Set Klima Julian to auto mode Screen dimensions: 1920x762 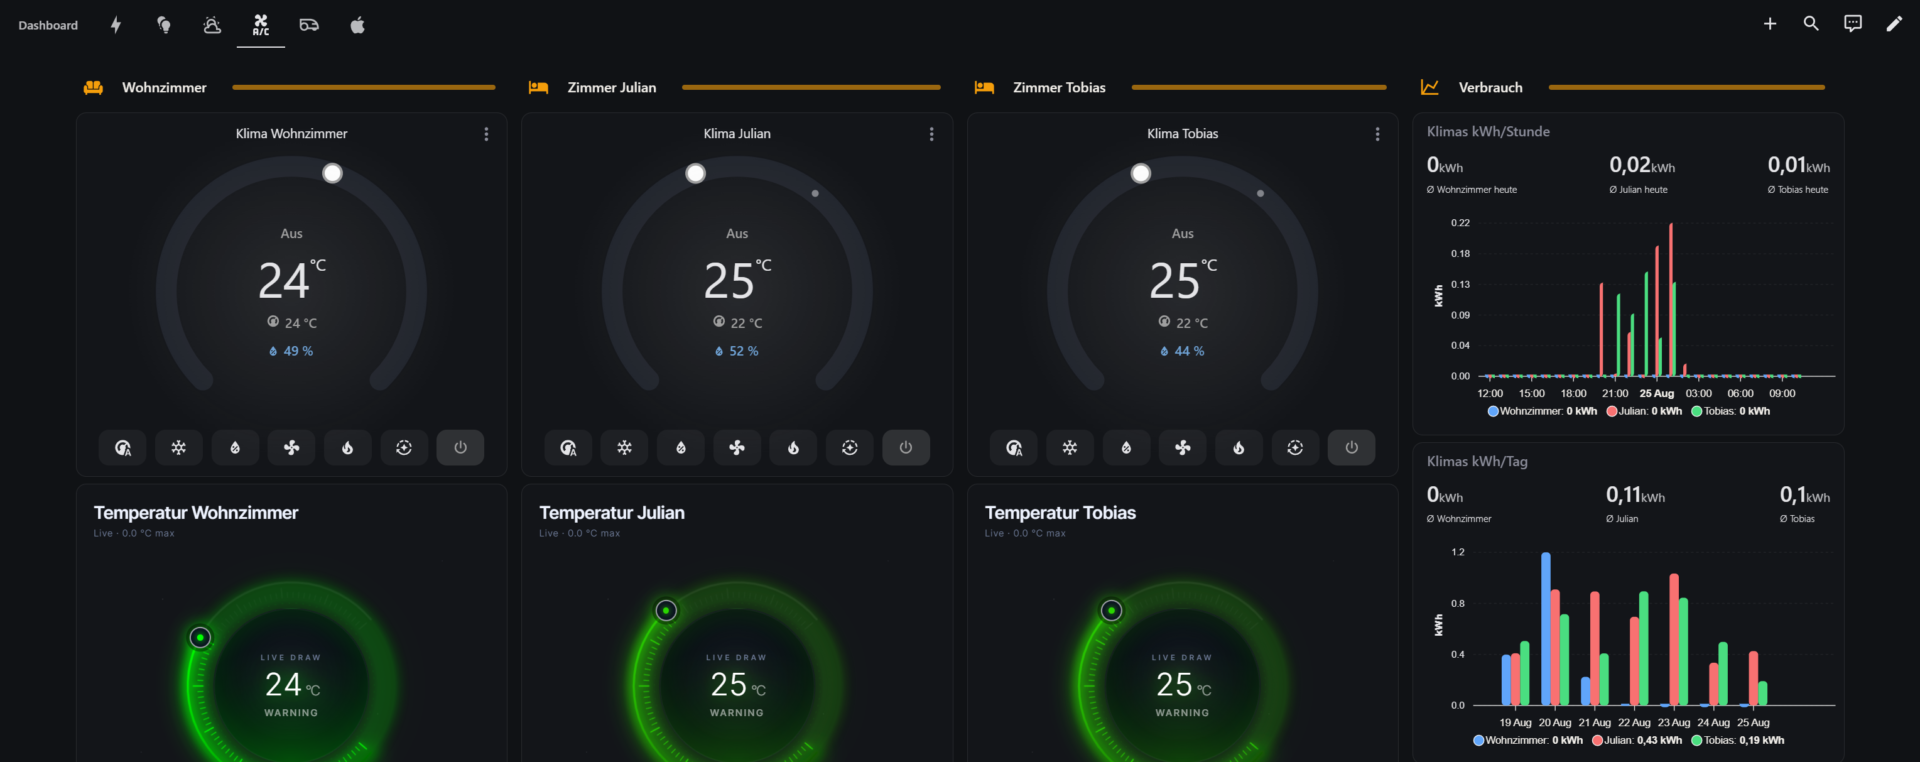pos(568,448)
